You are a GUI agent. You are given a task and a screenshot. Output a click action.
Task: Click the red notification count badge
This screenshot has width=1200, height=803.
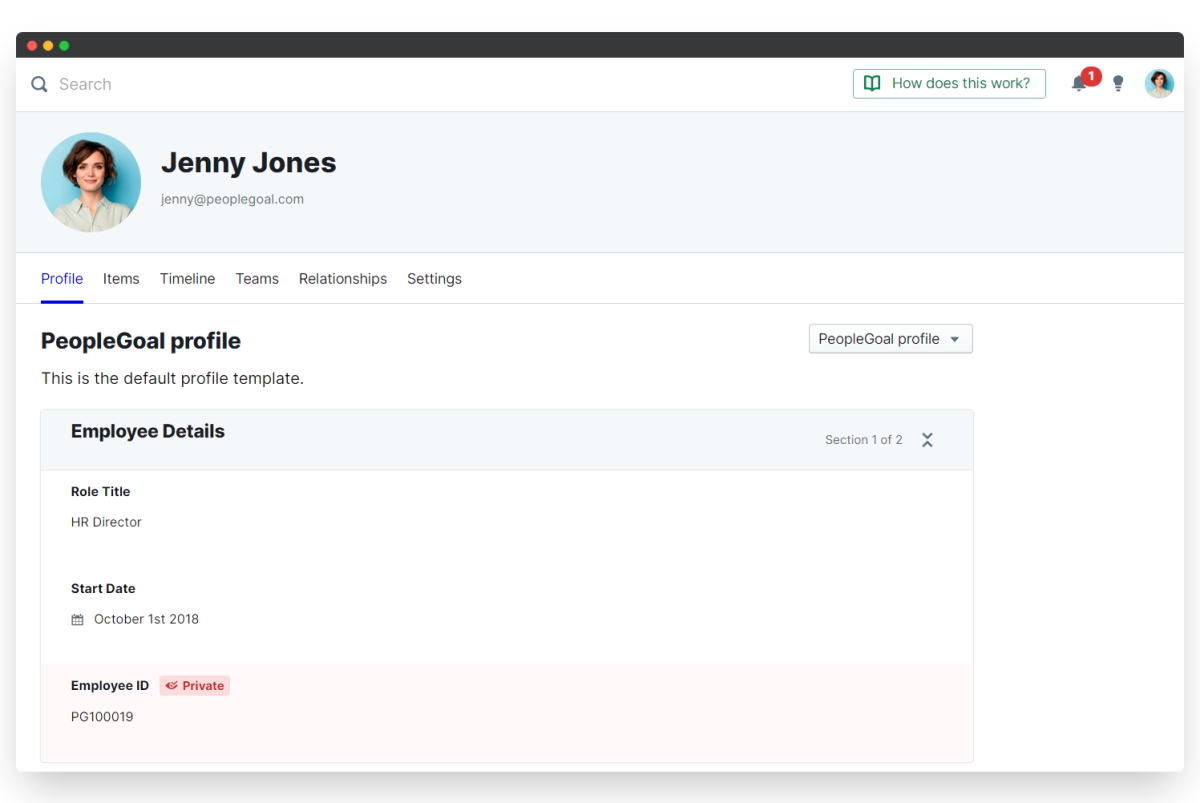click(1091, 76)
